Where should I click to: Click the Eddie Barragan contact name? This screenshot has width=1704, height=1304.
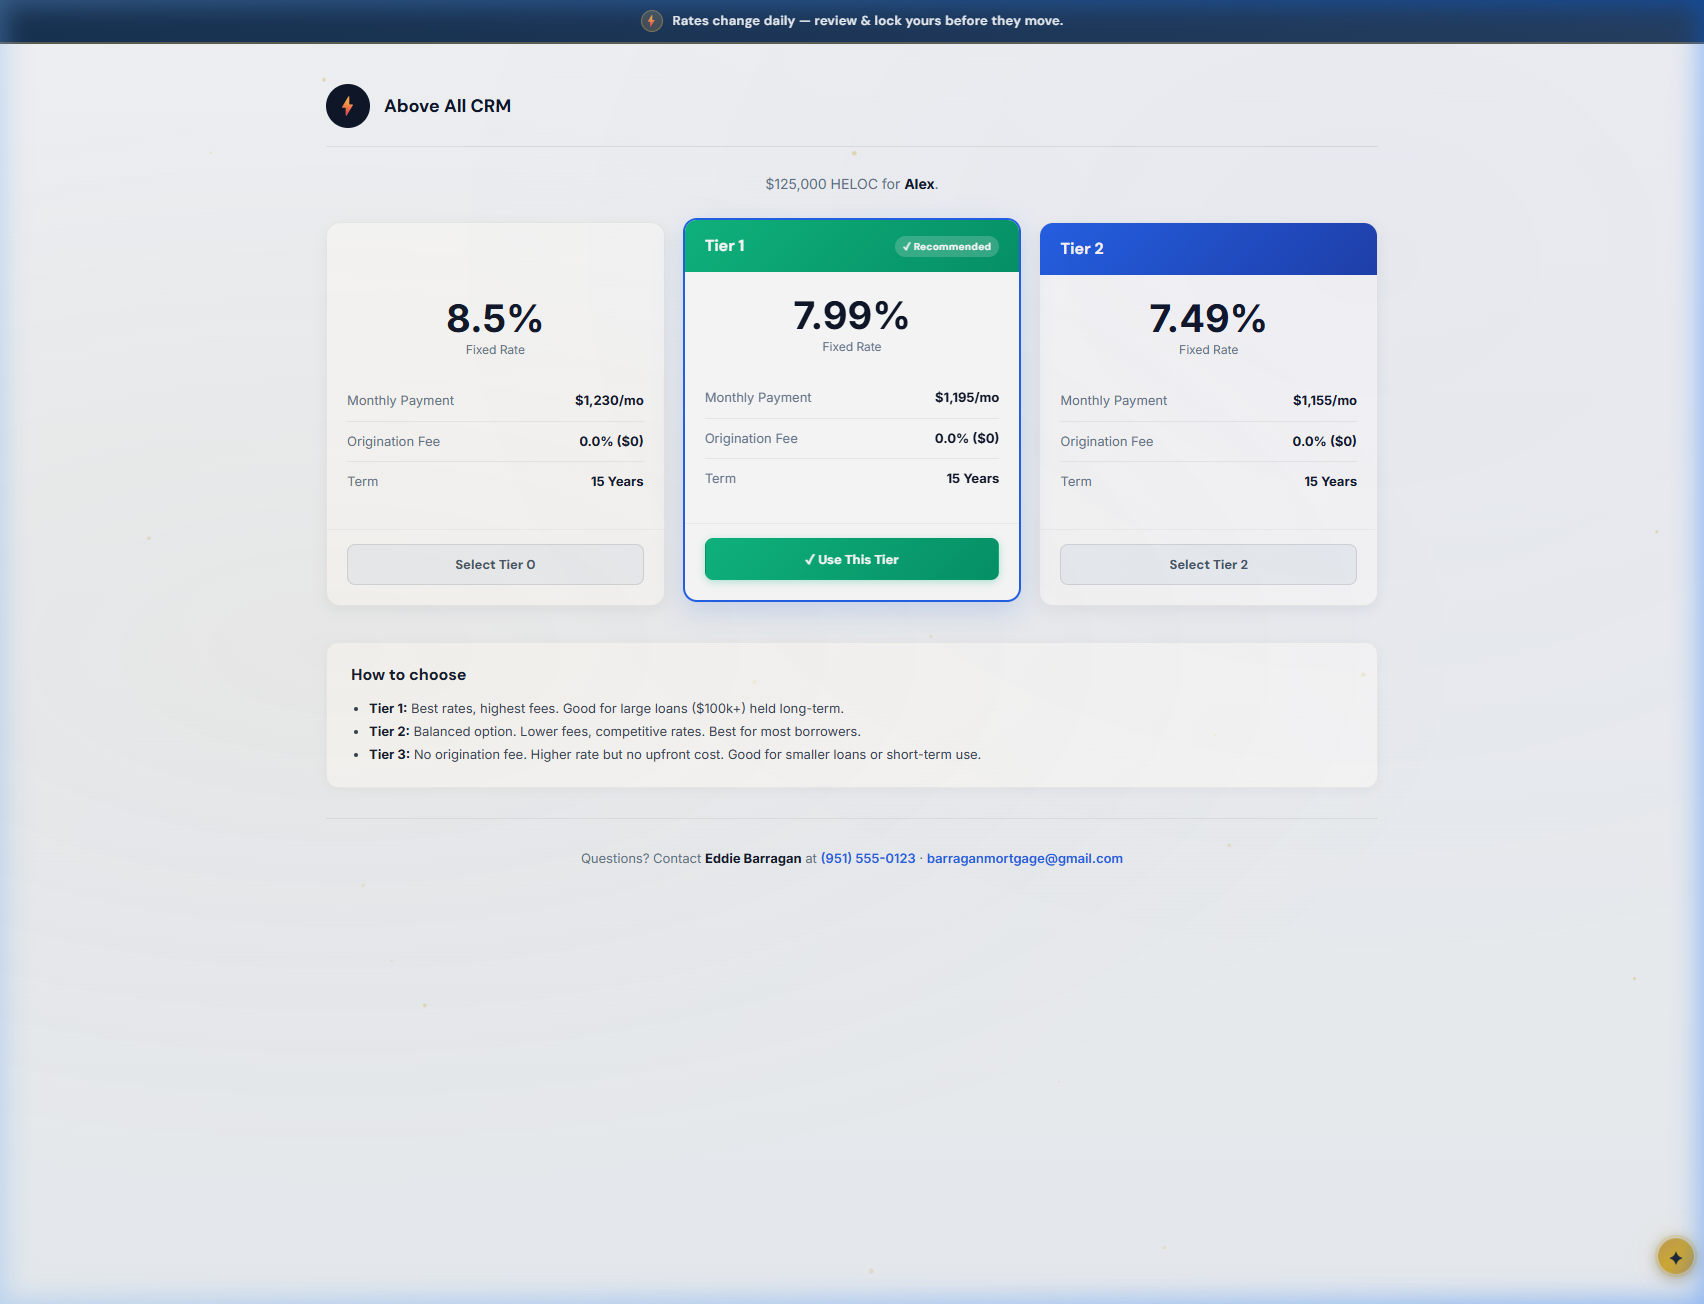point(753,858)
